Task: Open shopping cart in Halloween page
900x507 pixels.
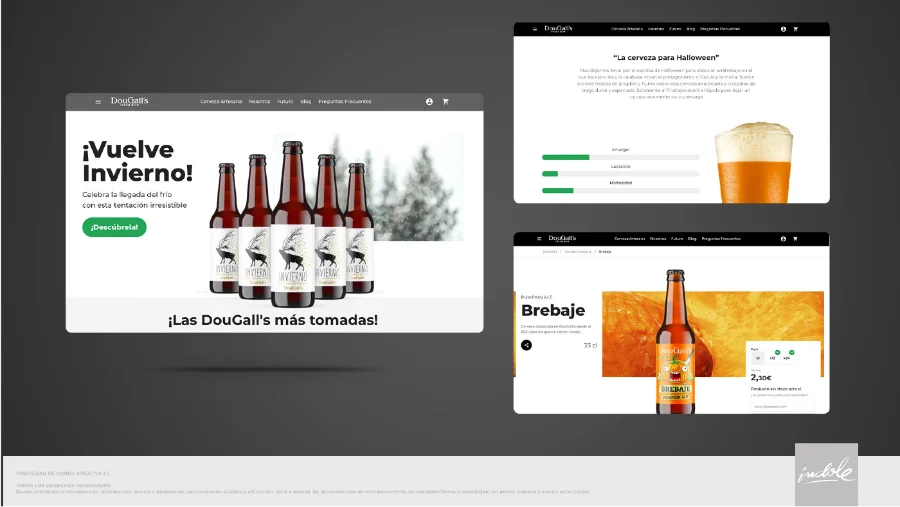Action: pyautogui.click(x=796, y=29)
